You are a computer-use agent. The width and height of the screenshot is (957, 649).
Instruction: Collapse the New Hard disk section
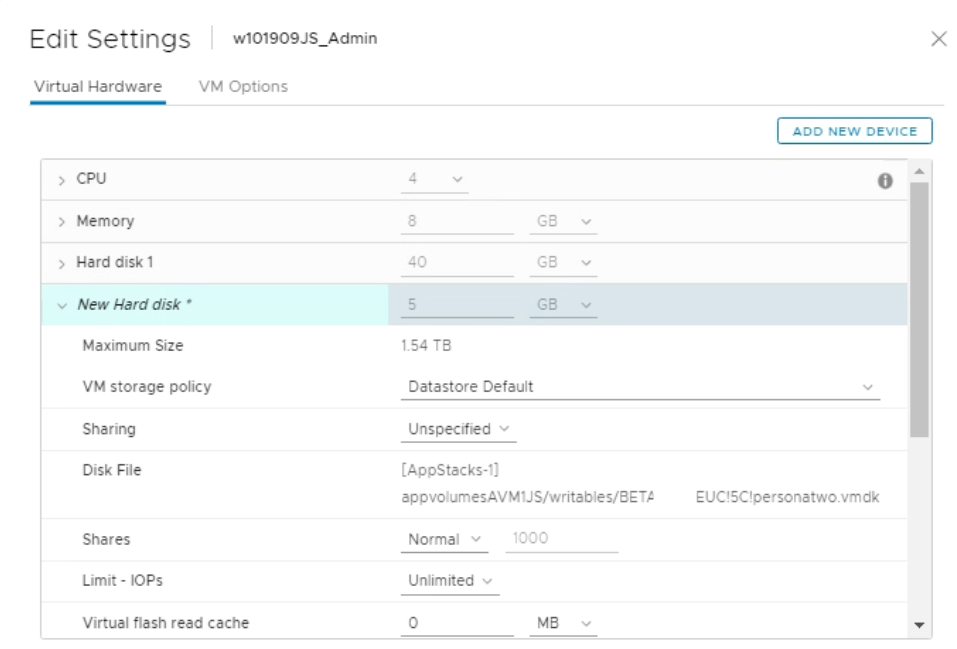coord(62,305)
